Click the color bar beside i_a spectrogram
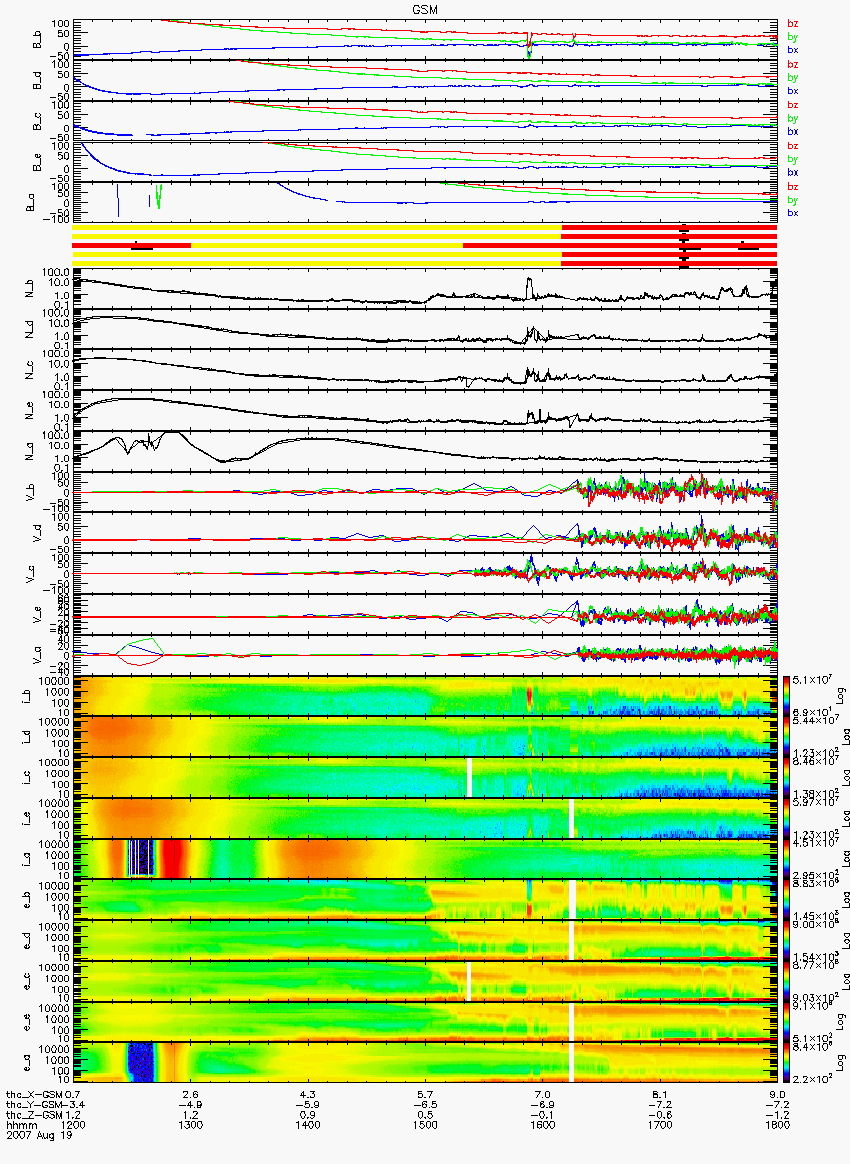The image size is (850, 1164). 785,859
